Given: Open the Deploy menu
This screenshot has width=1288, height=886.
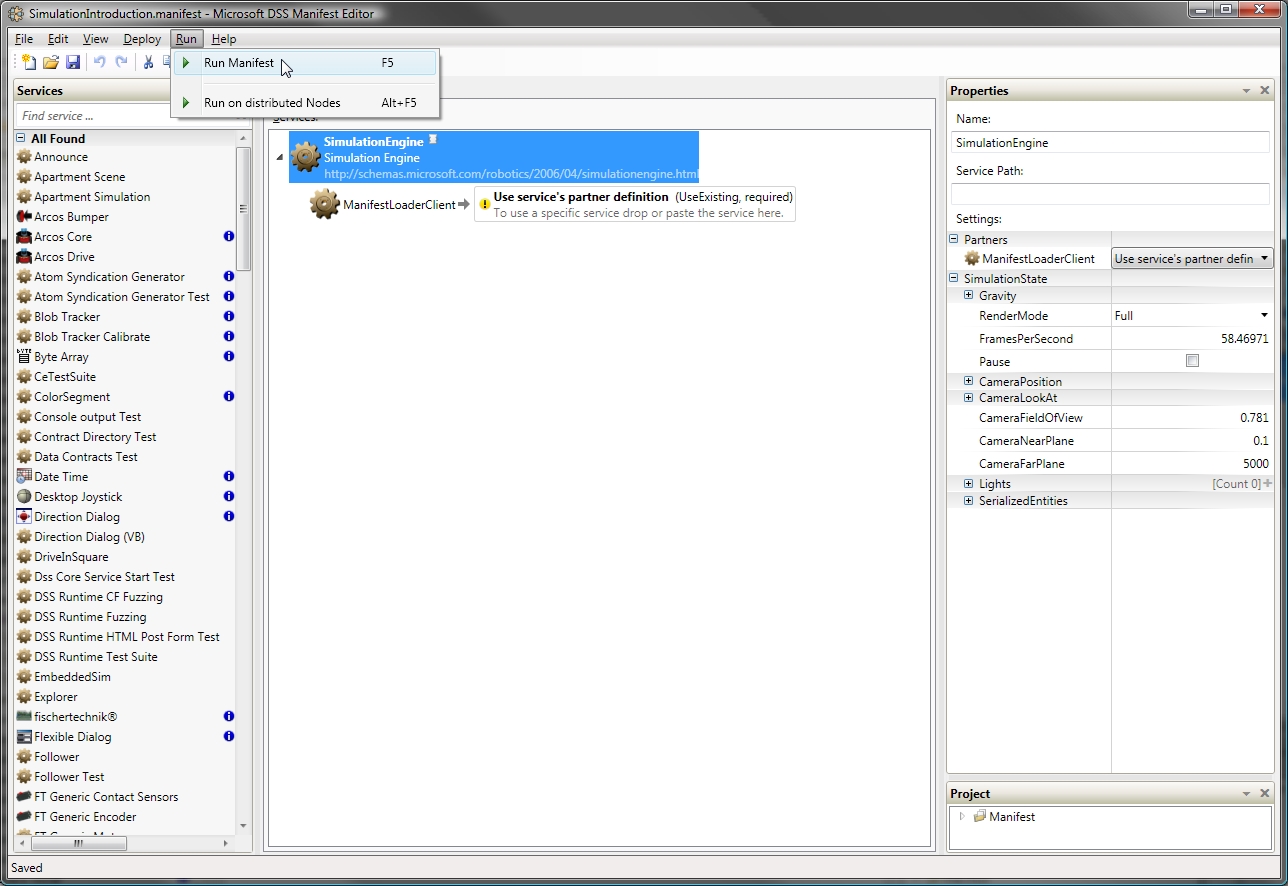Looking at the screenshot, I should click(142, 39).
